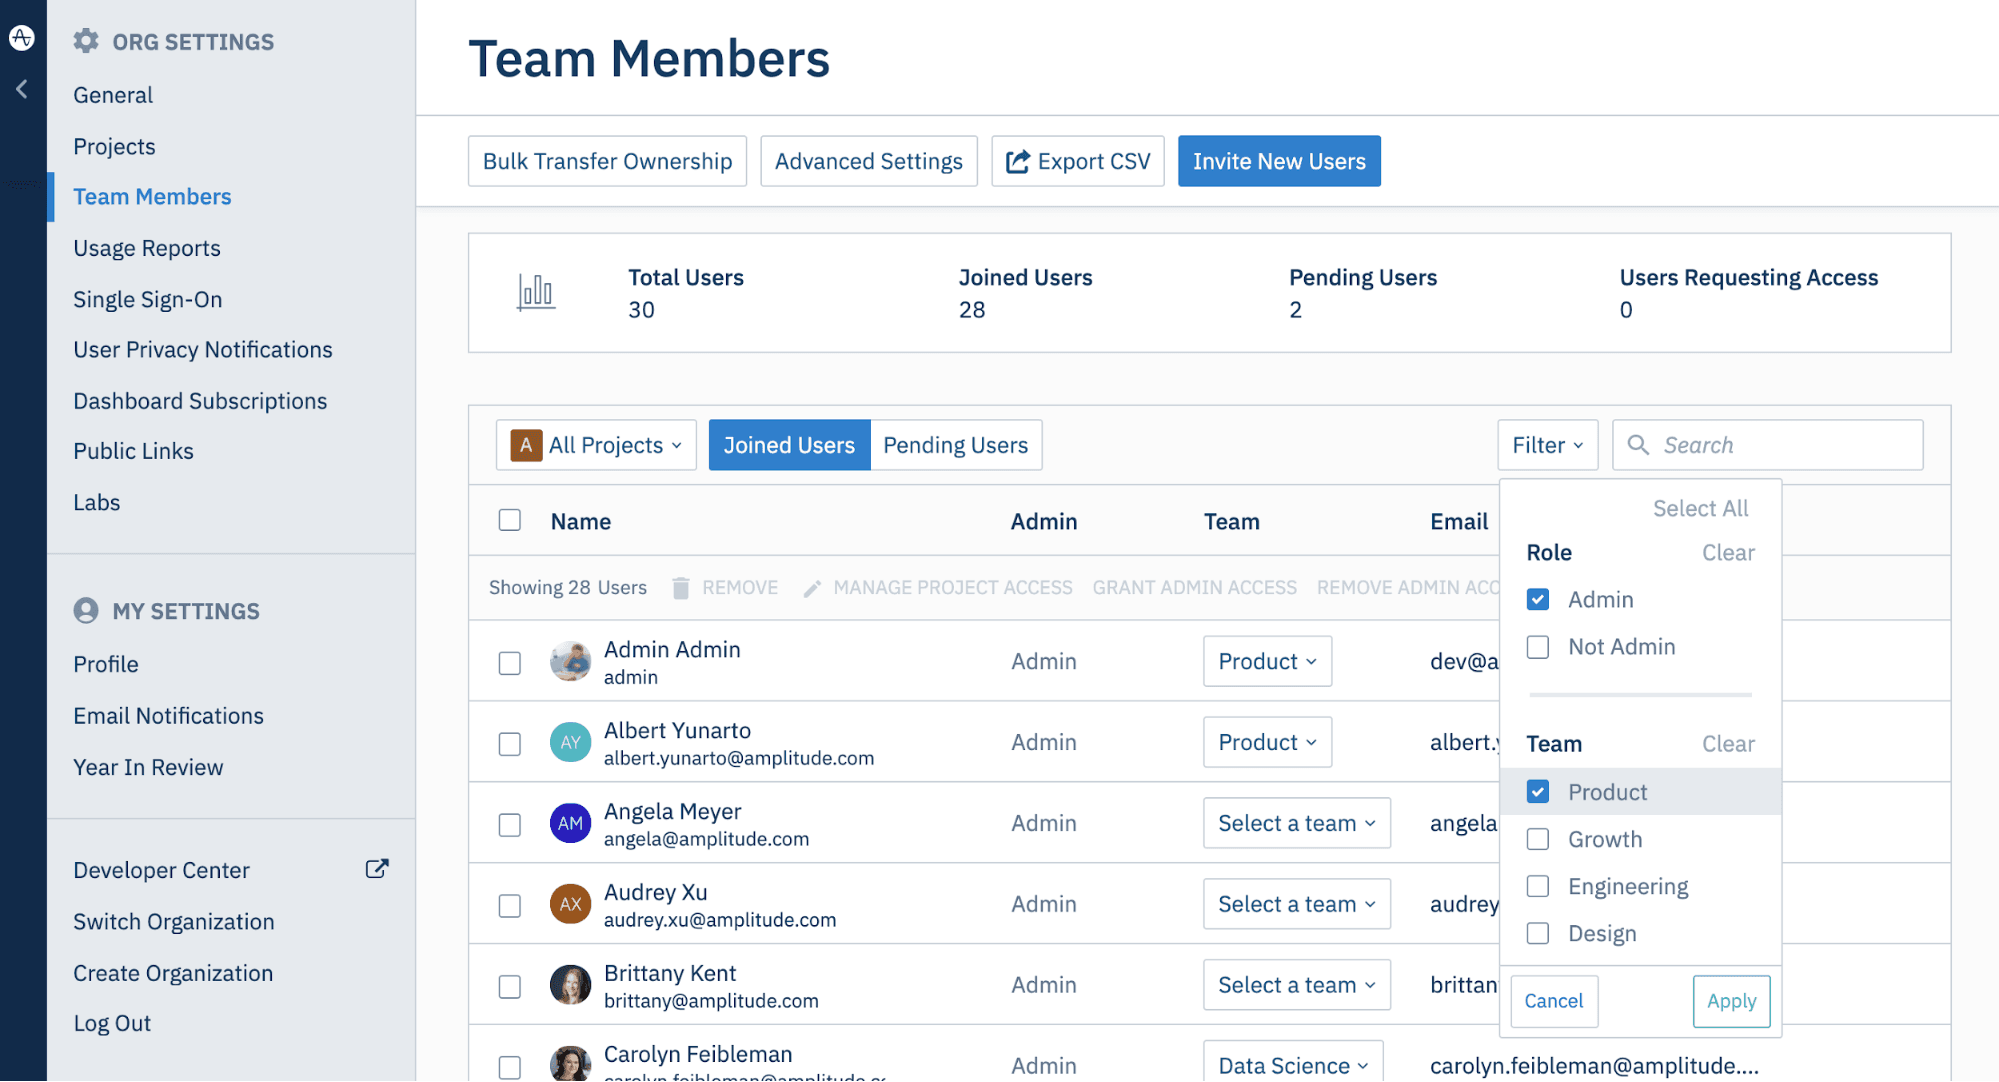Uncheck the Admin role filter checkbox
1999x1082 pixels.
(x=1537, y=599)
